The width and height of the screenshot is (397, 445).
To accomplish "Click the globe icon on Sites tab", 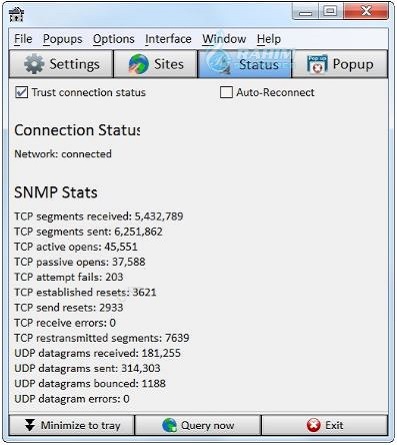I will (x=139, y=64).
